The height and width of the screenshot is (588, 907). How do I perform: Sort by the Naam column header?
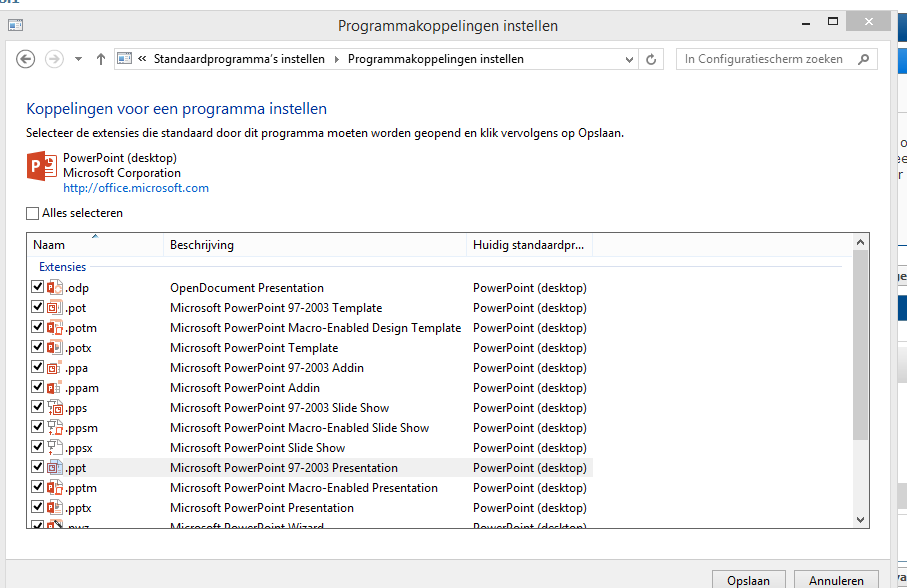click(x=95, y=245)
